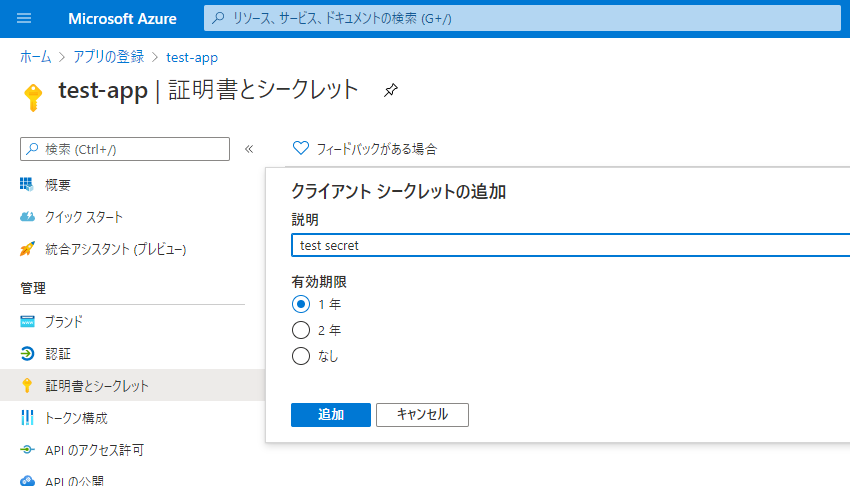Open 概要 overview grid icon
The width and height of the screenshot is (850, 486).
pos(27,185)
